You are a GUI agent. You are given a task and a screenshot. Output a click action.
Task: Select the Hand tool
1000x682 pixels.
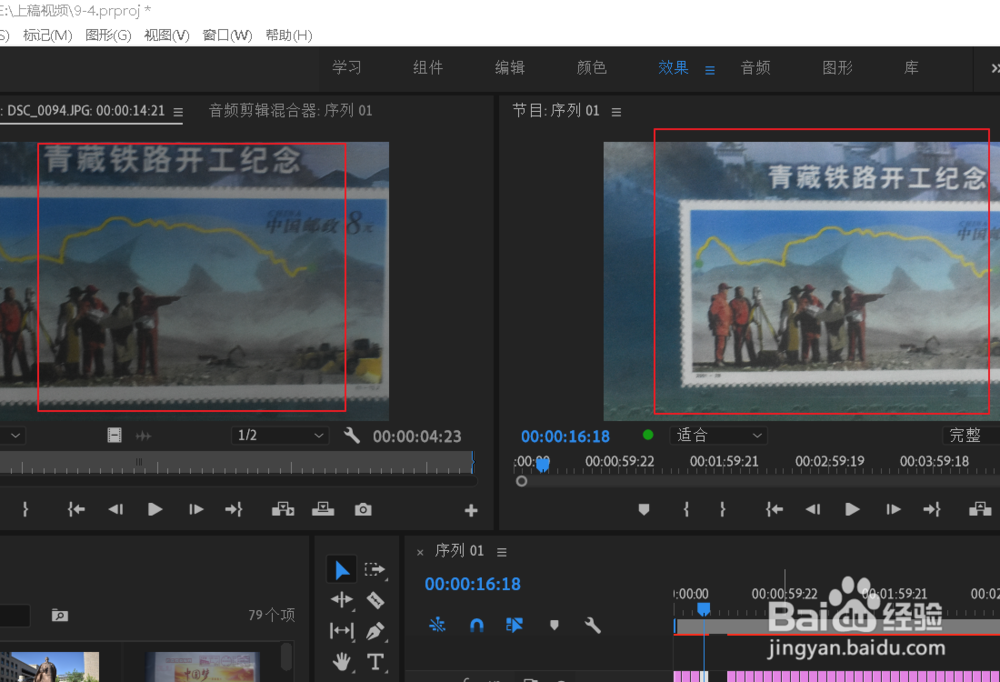[x=341, y=662]
